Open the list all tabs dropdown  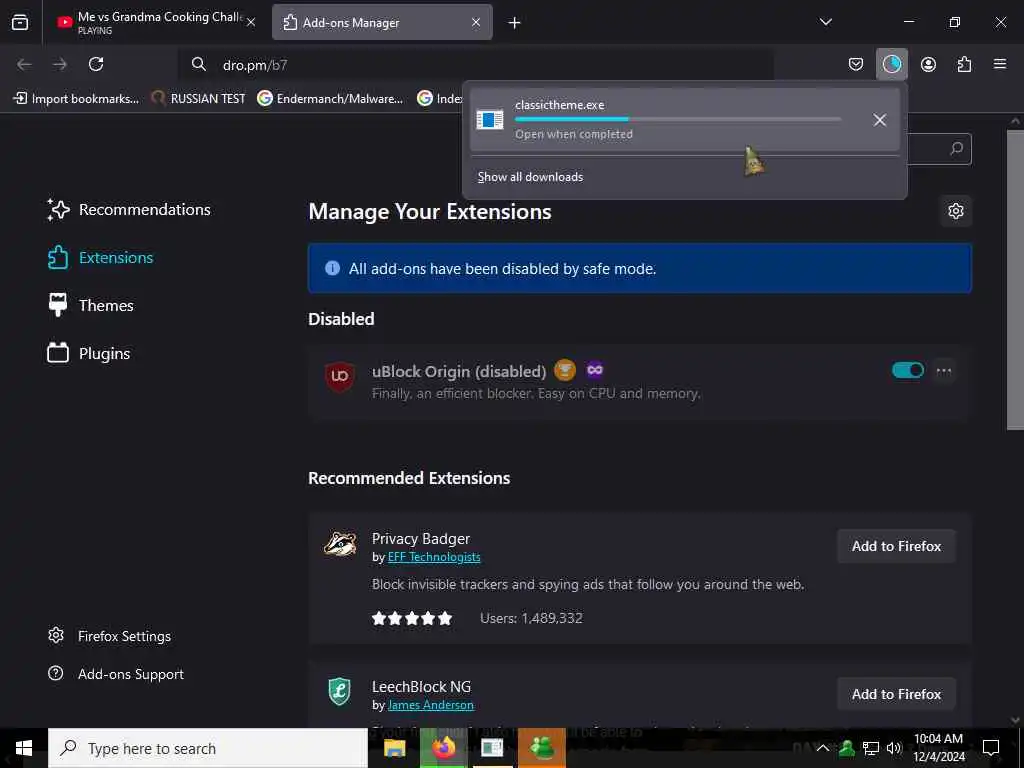pos(825,22)
